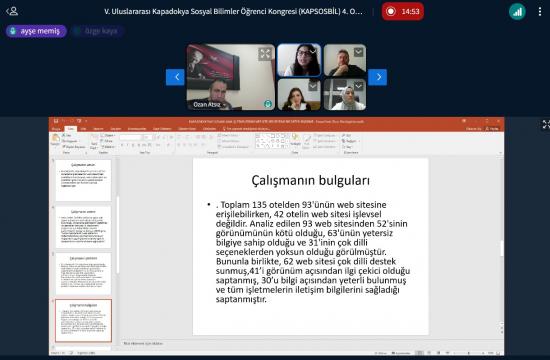
Task: Show the next page of webcams
Action: [x=378, y=77]
